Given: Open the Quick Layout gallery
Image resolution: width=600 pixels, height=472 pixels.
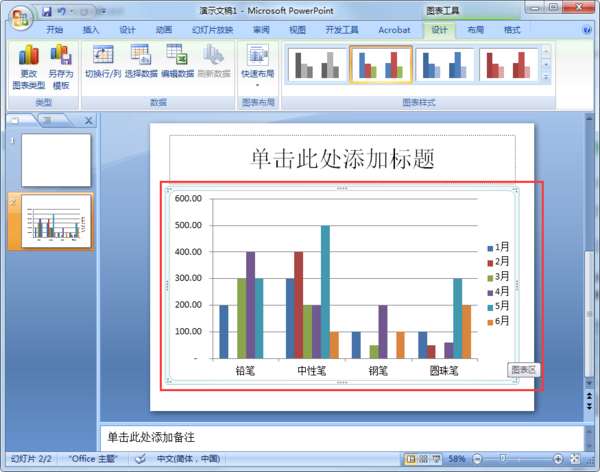Looking at the screenshot, I should point(258,65).
